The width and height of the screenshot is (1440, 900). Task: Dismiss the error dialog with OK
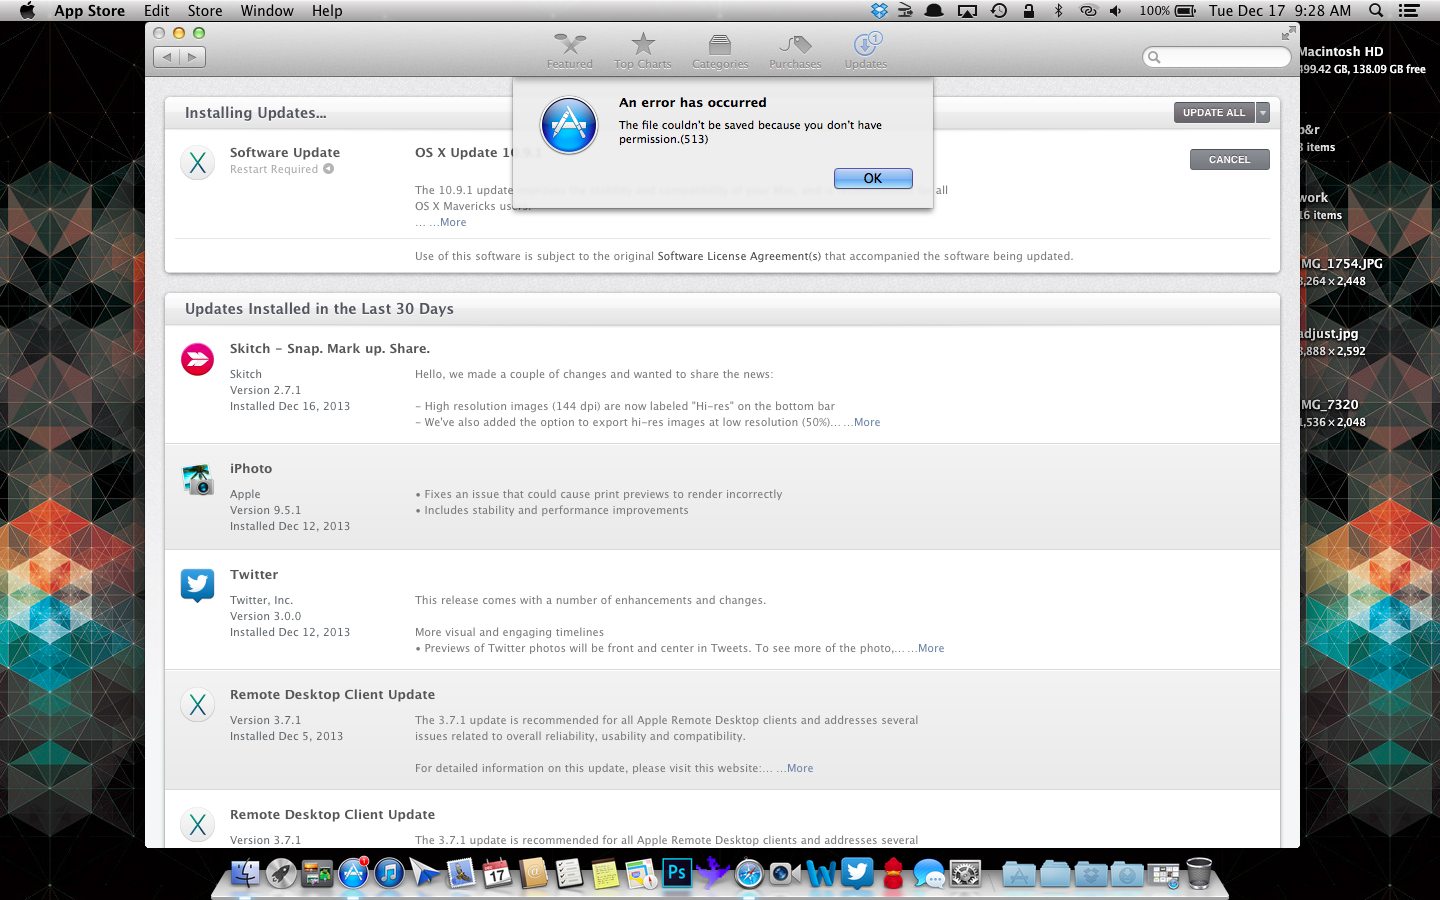[x=873, y=178]
